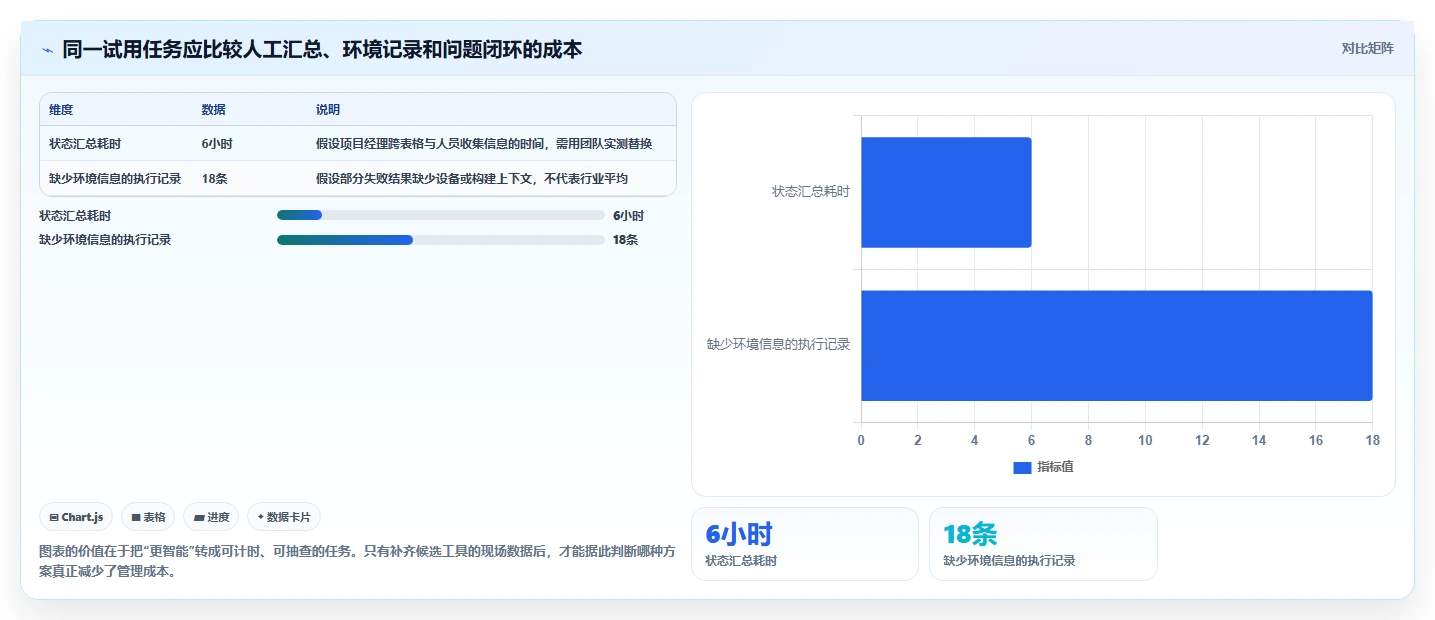The height and width of the screenshot is (620, 1435).
Task: Click the 缺少环境信息的执行记录 progress bar
Action: click(441, 240)
